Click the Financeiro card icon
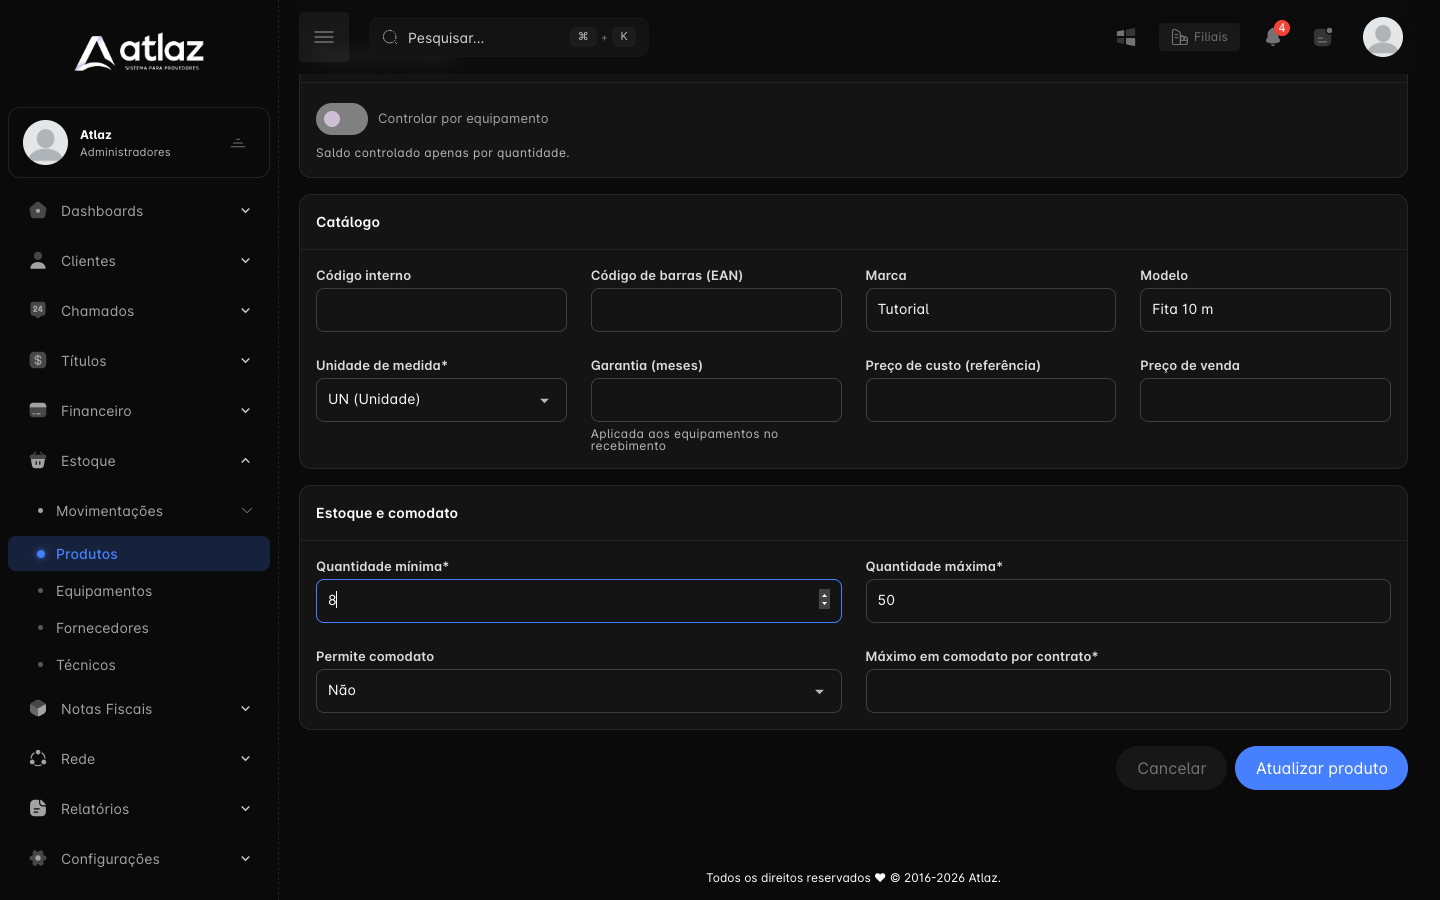 [38, 410]
